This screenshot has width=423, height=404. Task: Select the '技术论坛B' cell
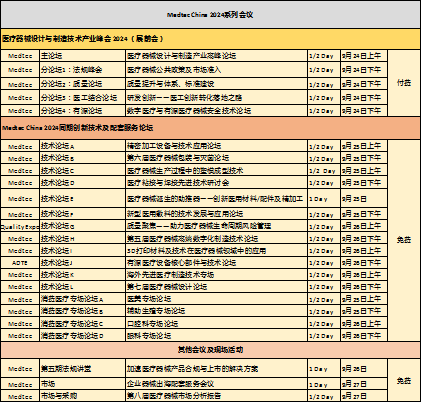pyautogui.click(x=82, y=158)
